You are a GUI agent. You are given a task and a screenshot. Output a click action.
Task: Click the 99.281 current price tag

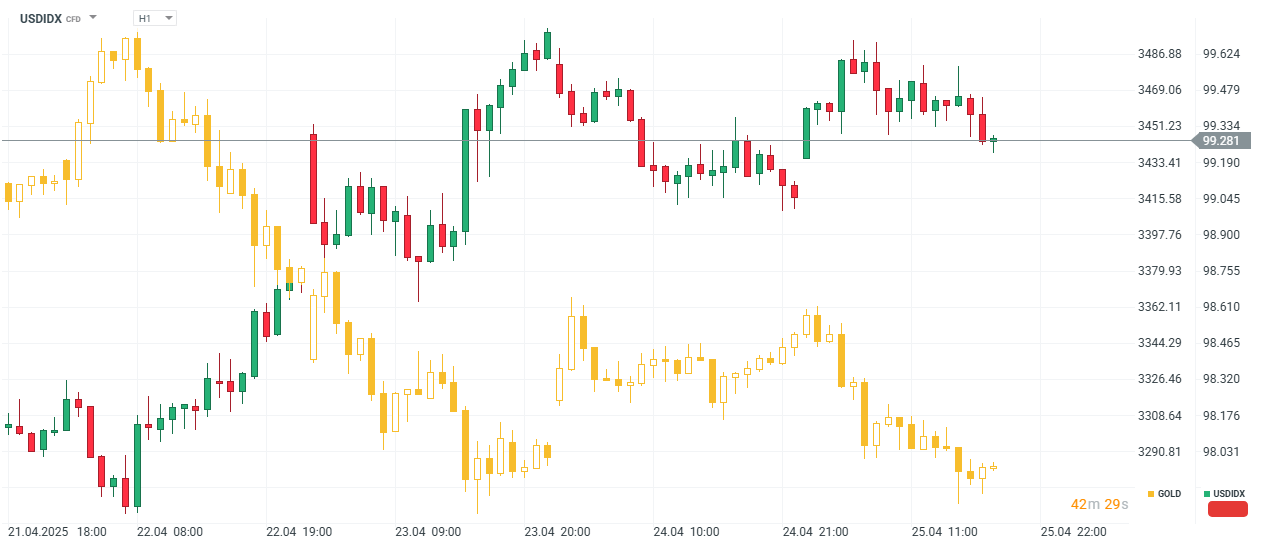point(1222,141)
